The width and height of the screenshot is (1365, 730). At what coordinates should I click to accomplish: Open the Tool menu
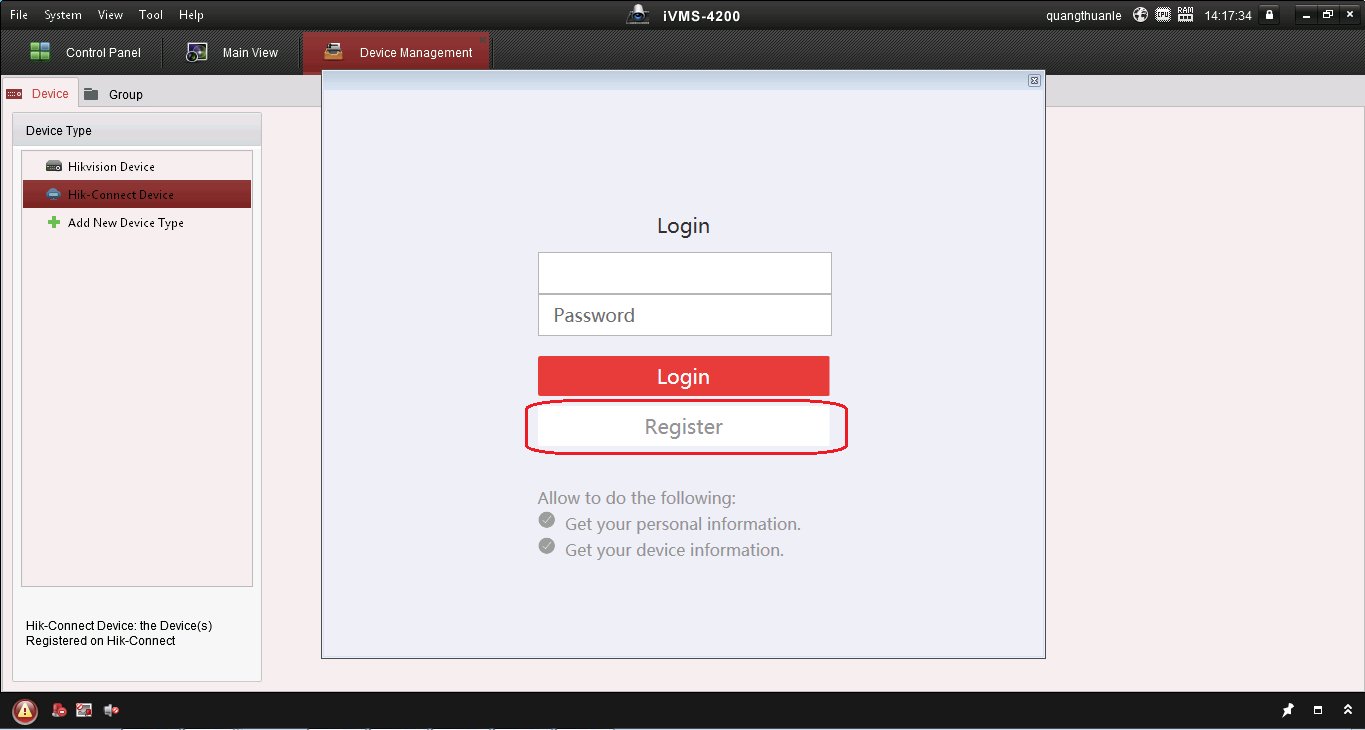tap(151, 15)
